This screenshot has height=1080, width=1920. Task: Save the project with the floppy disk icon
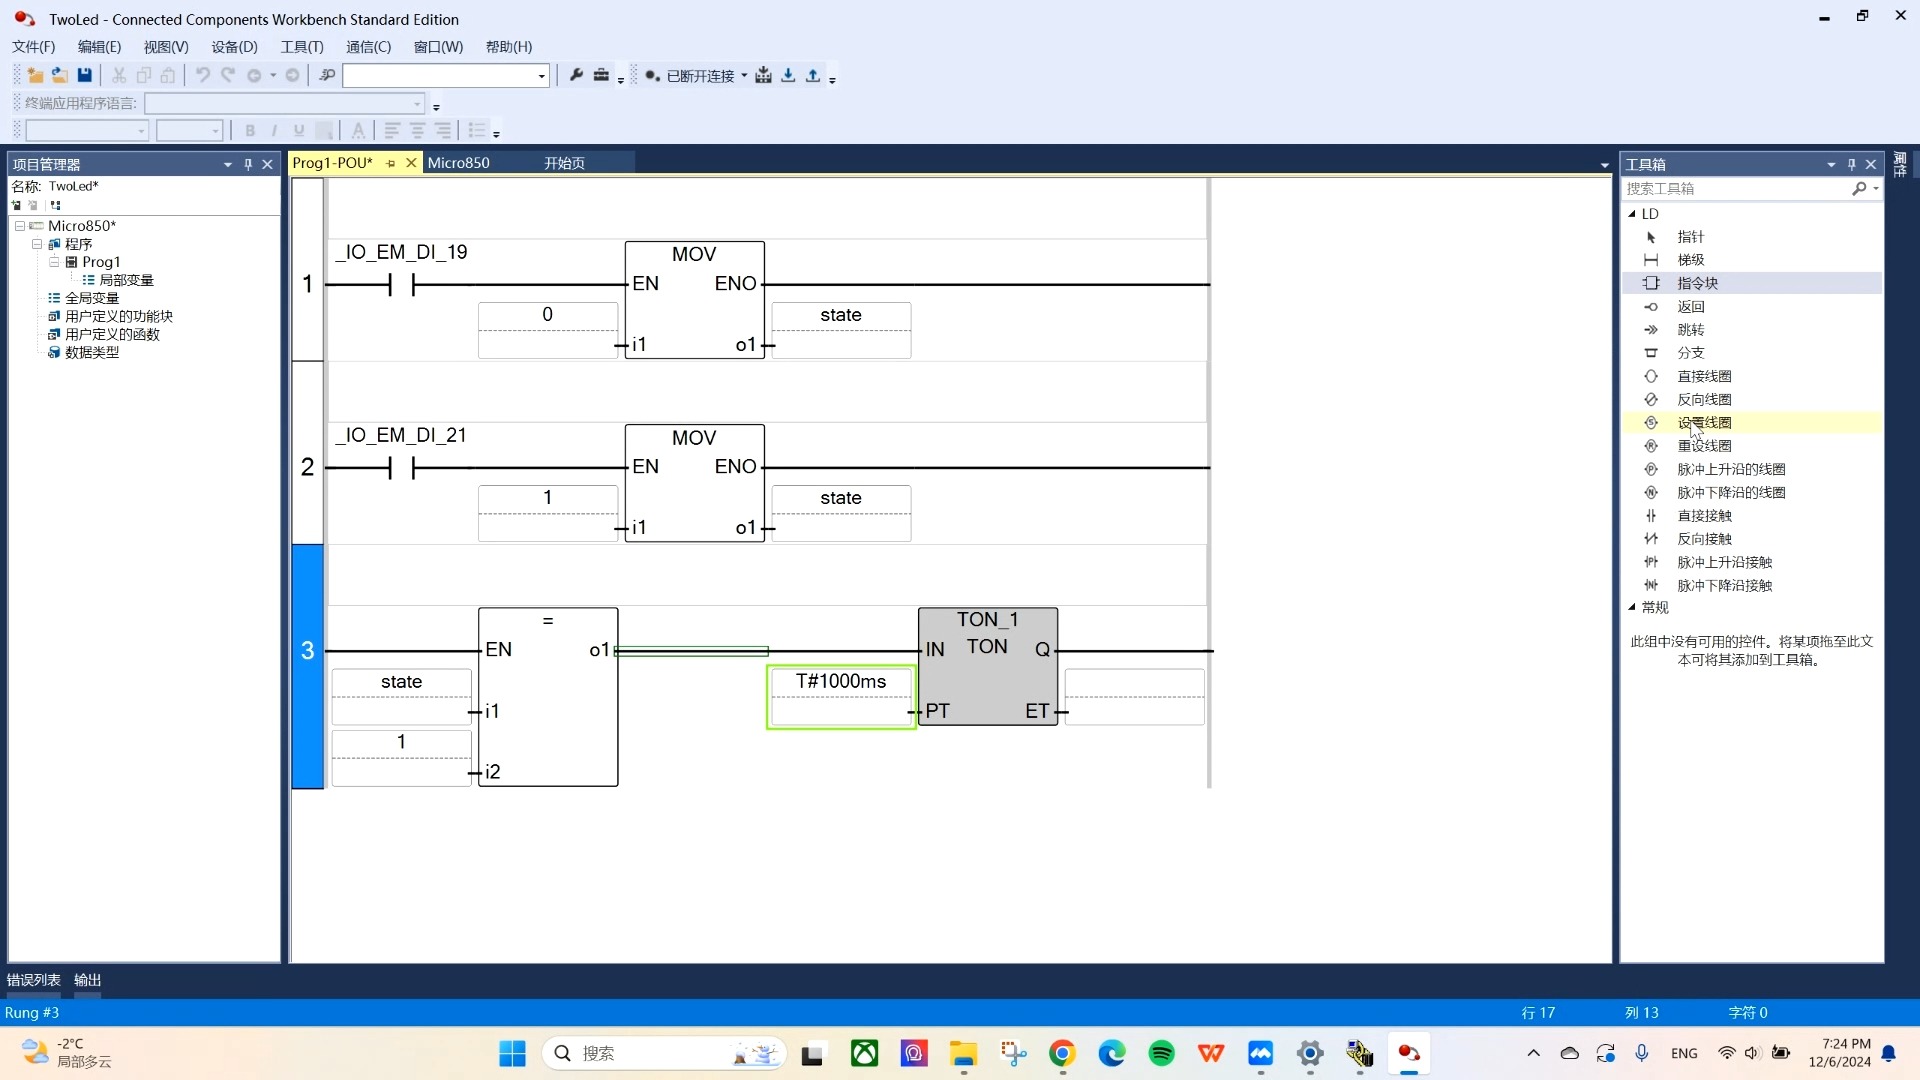pos(85,75)
